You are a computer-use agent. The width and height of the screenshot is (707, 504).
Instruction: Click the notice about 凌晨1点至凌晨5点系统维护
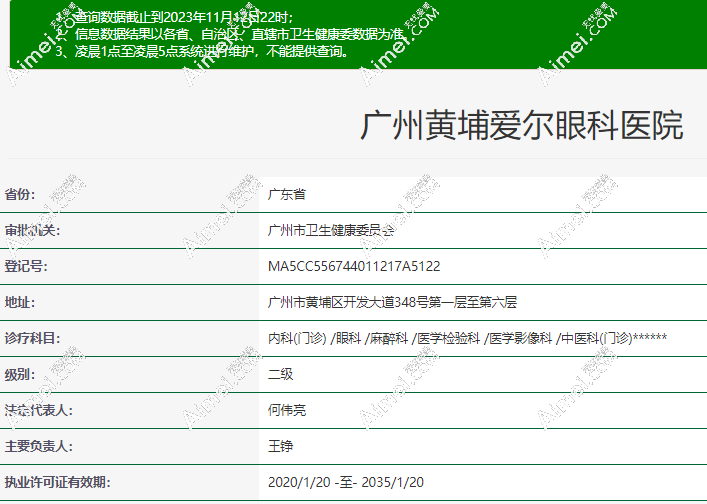202,51
